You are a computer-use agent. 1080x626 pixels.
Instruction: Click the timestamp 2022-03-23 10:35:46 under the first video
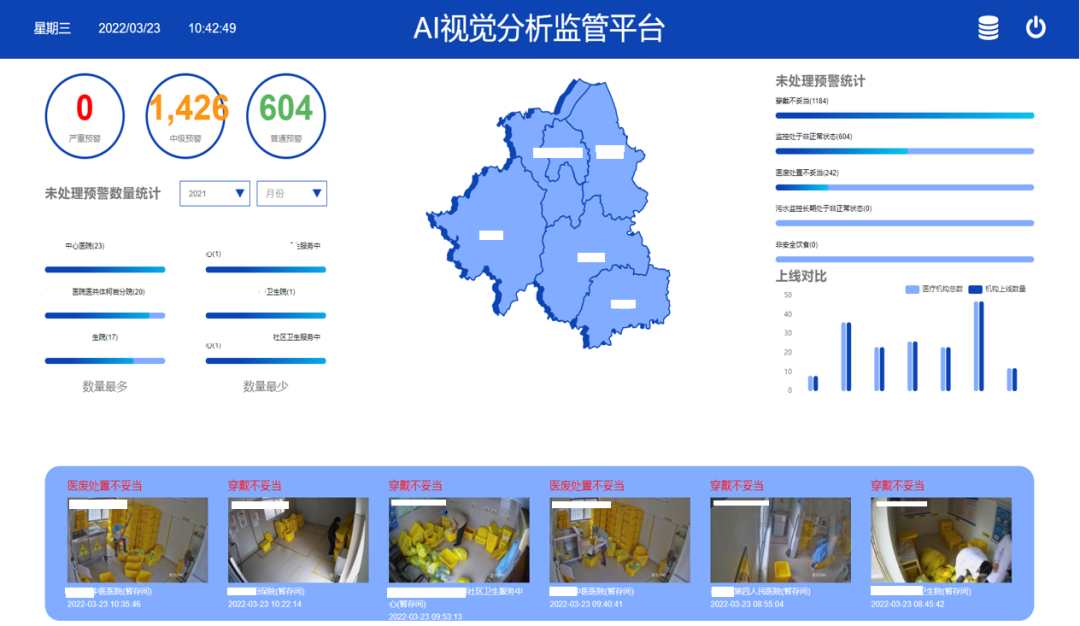[x=105, y=604]
